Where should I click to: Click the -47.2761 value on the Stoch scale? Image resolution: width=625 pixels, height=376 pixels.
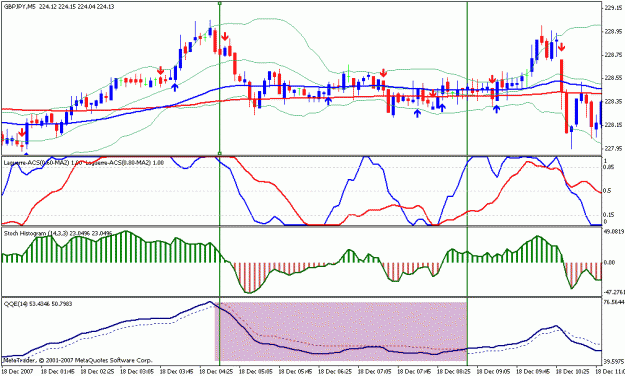(x=614, y=292)
